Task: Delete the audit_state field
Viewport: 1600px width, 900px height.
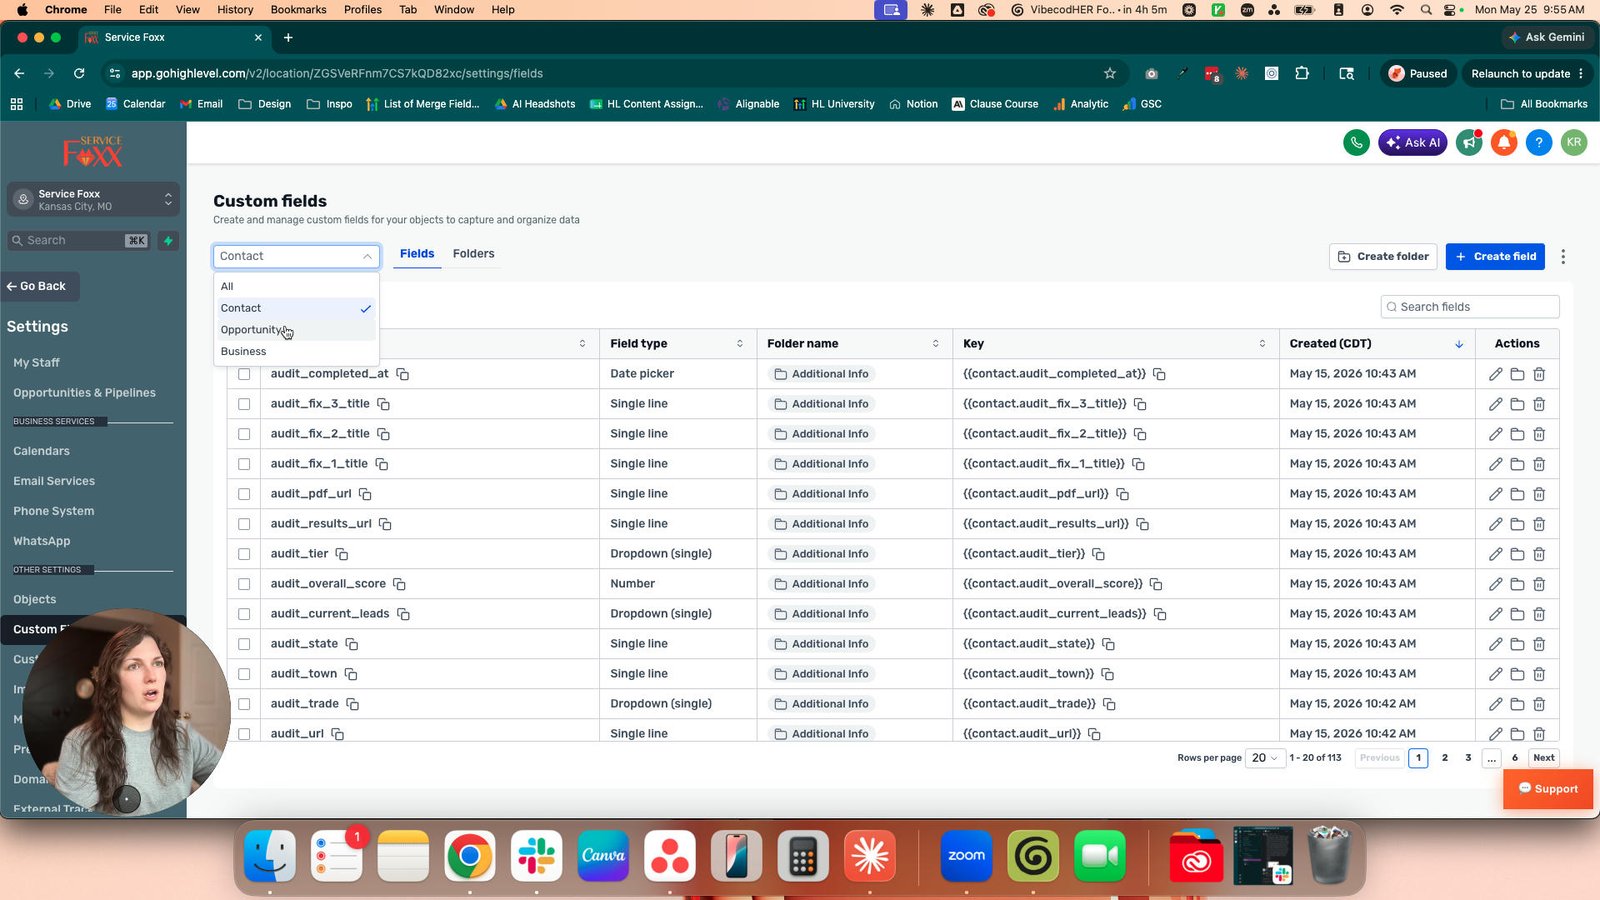Action: (1539, 644)
